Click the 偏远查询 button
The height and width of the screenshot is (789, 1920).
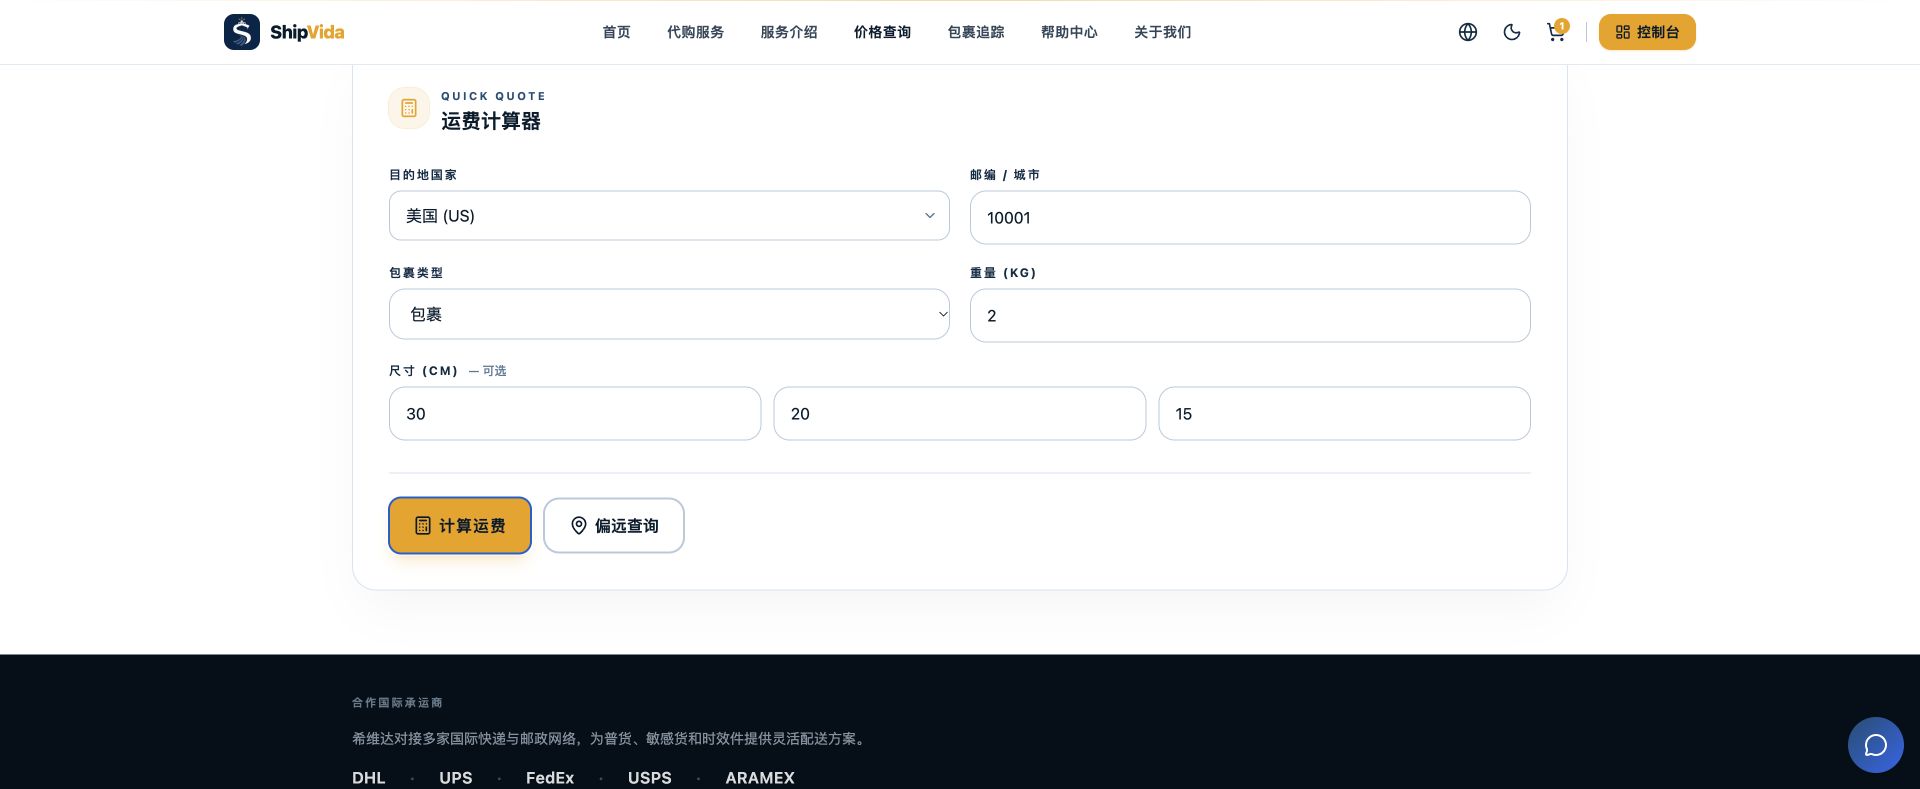pyautogui.click(x=614, y=525)
